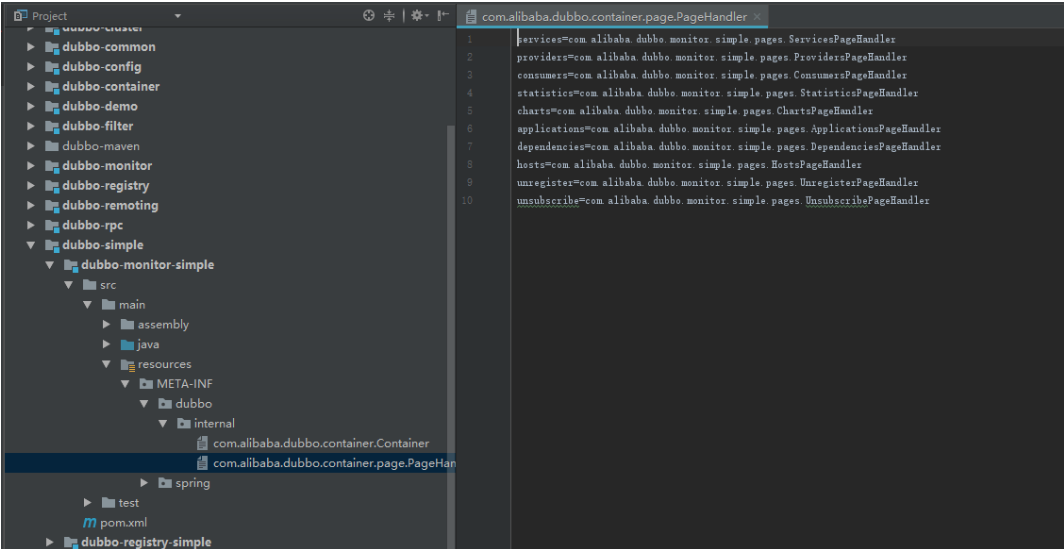
Task: Expand the test folder arrow
Action: point(88,503)
